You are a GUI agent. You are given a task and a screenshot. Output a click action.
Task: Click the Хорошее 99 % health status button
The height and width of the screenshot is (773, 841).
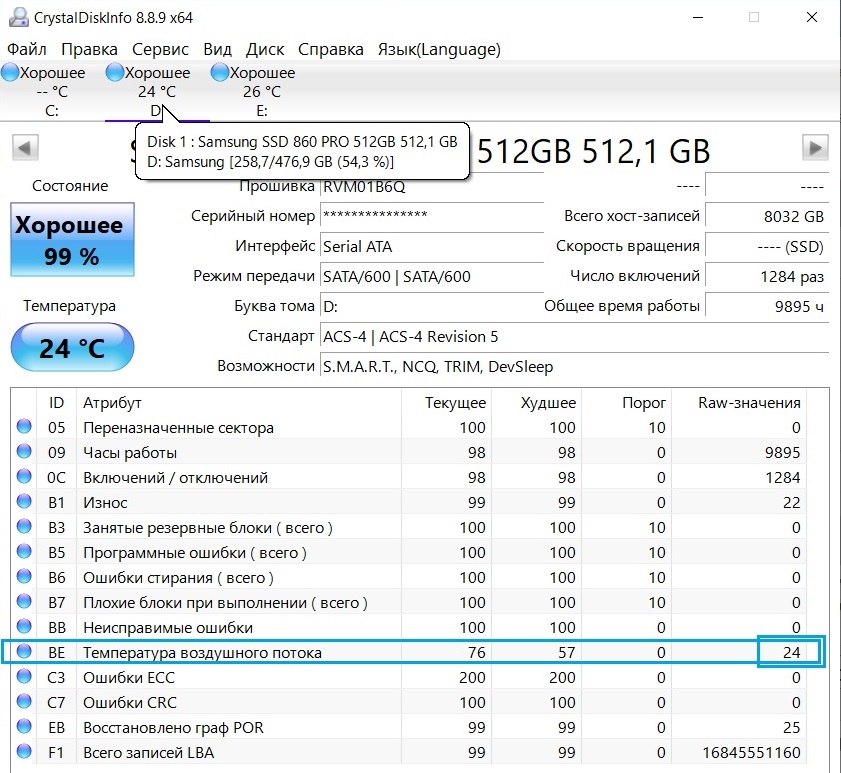coord(70,240)
